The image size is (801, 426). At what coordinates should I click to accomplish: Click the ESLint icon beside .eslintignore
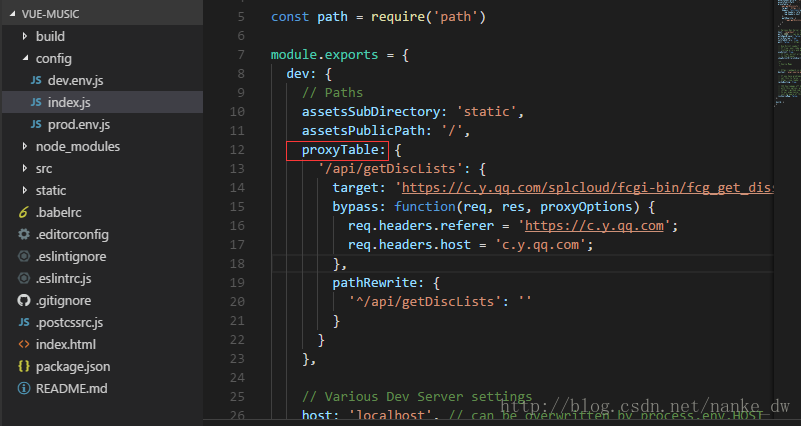pos(24,256)
